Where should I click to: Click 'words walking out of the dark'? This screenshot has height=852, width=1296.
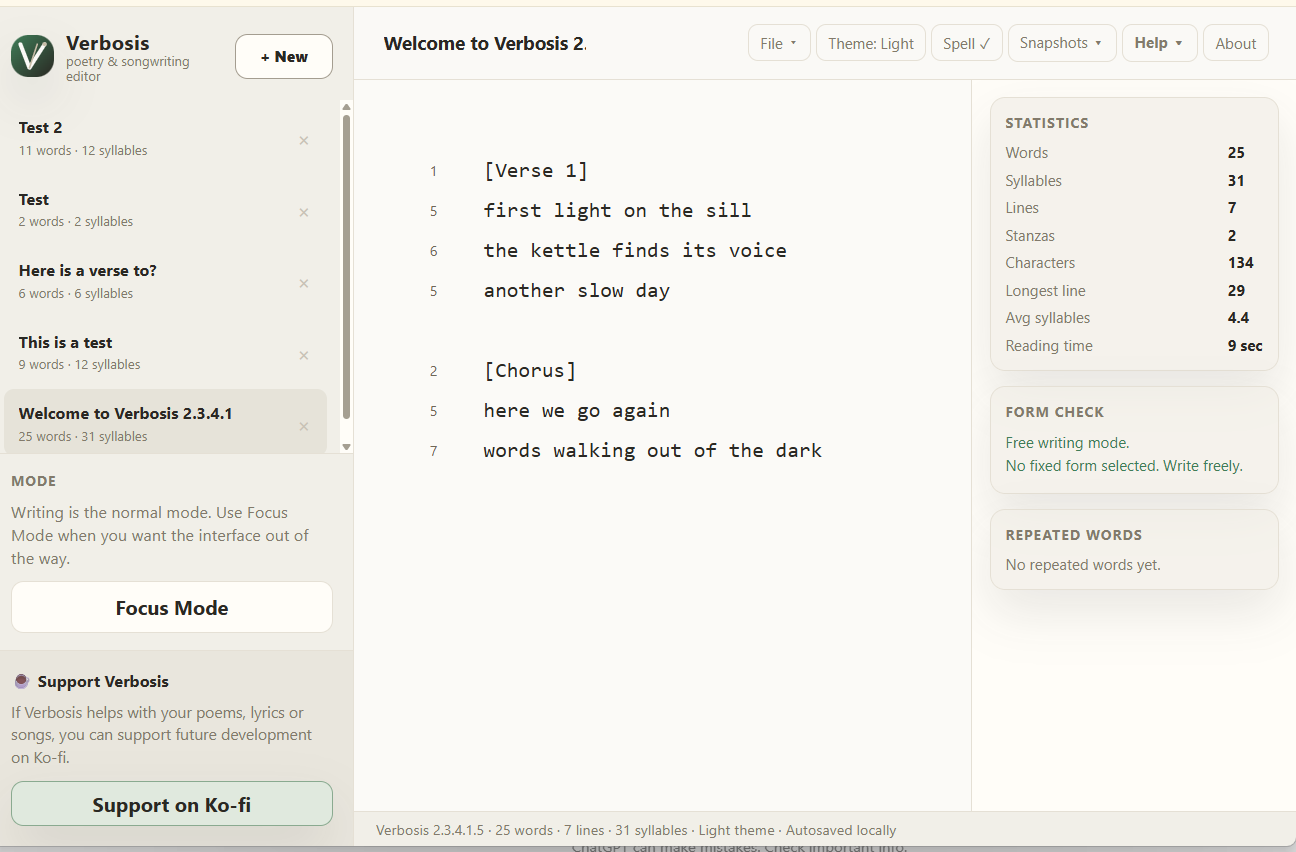pos(653,451)
